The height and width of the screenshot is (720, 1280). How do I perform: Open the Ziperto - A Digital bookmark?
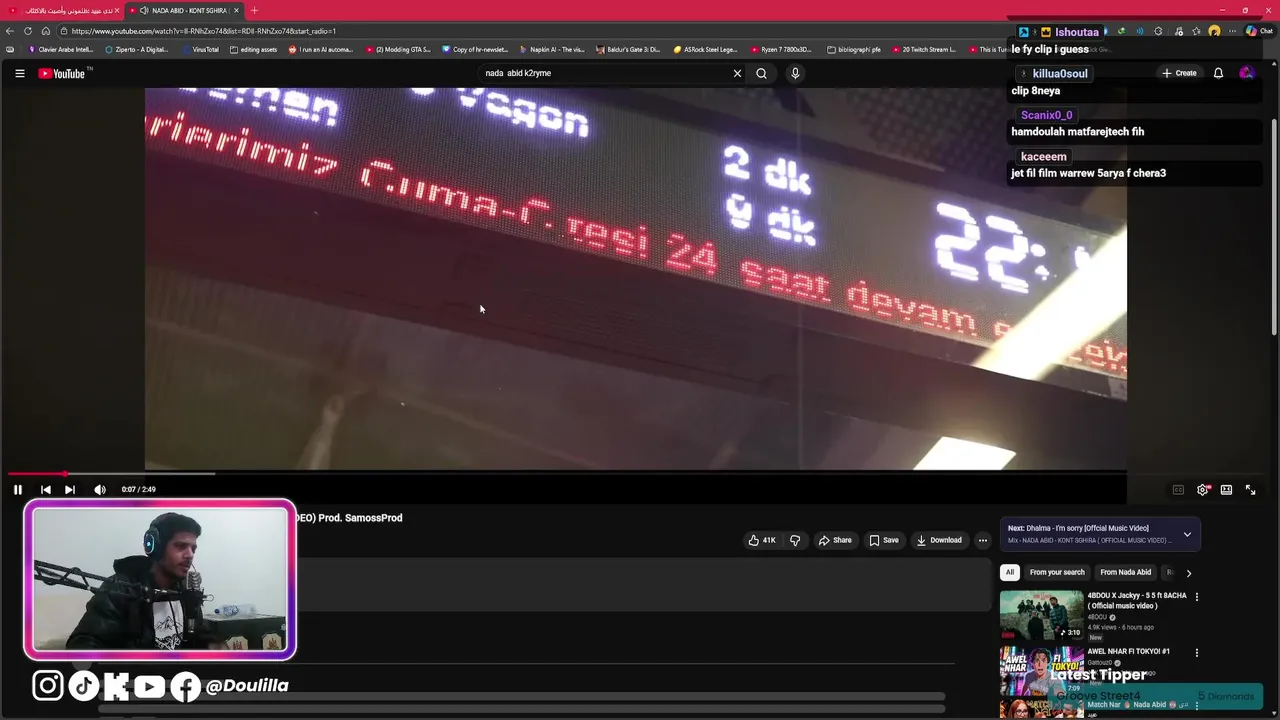[137, 49]
